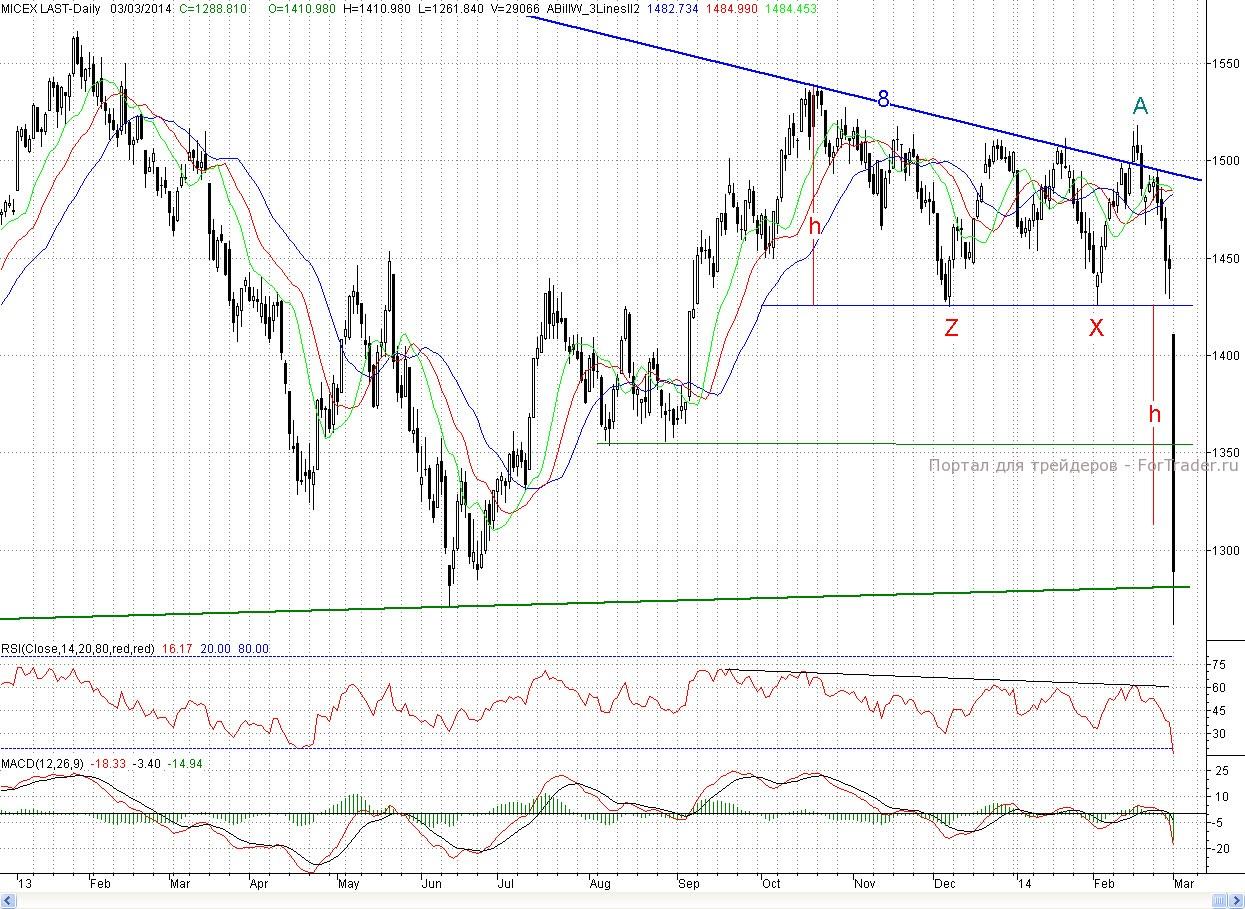1245x909 pixels.
Task: Select the red h label beside the March drop
Action: click(x=1154, y=413)
